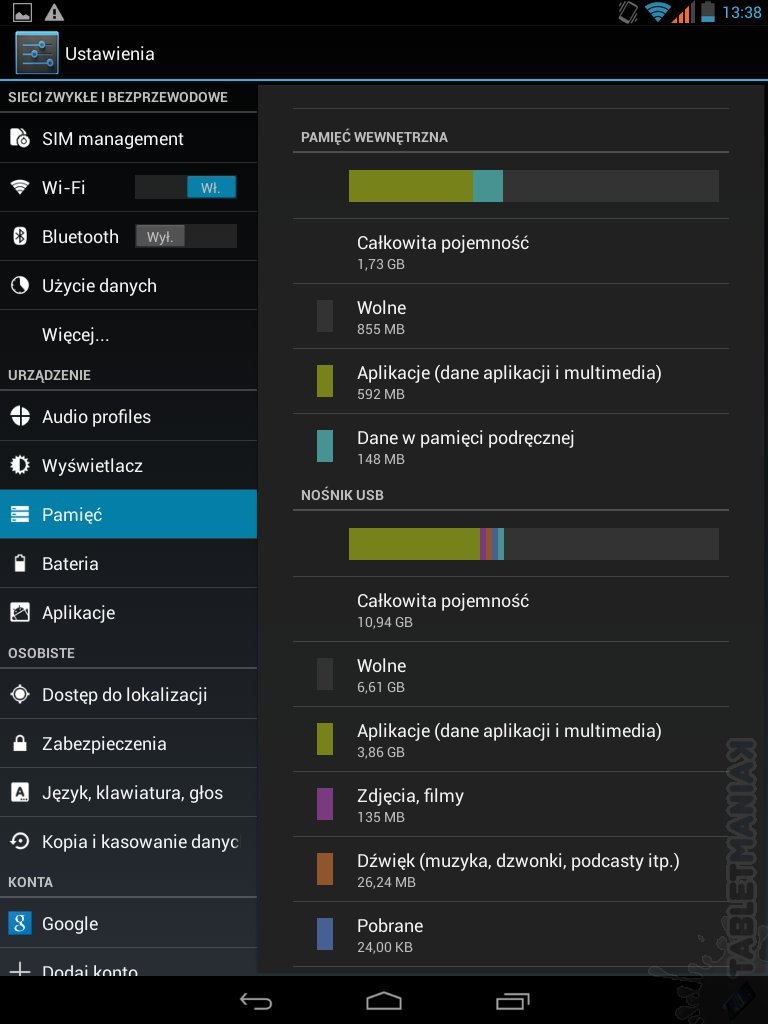The width and height of the screenshot is (768, 1024).
Task: Open recent apps navigation icon
Action: pyautogui.click(x=512, y=1001)
